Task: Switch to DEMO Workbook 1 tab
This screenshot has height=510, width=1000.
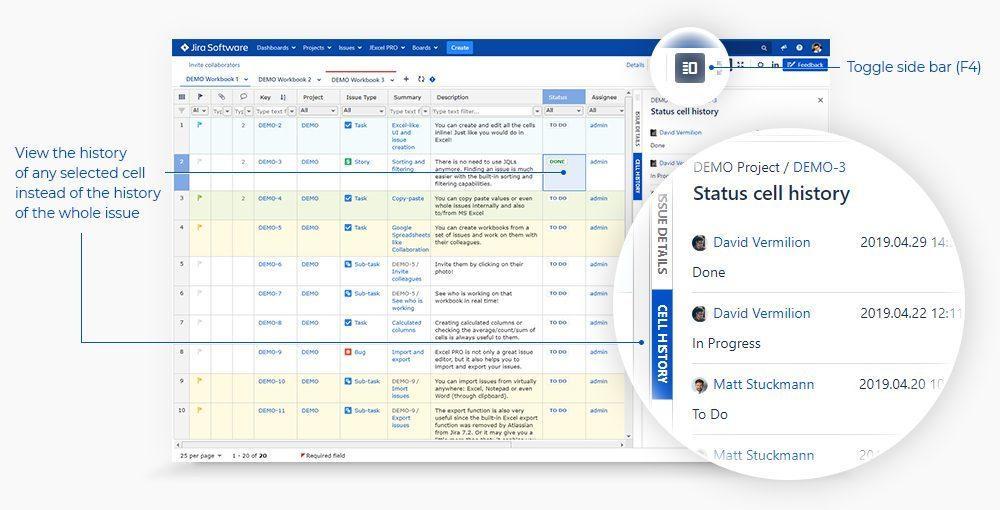Action: tap(212, 80)
